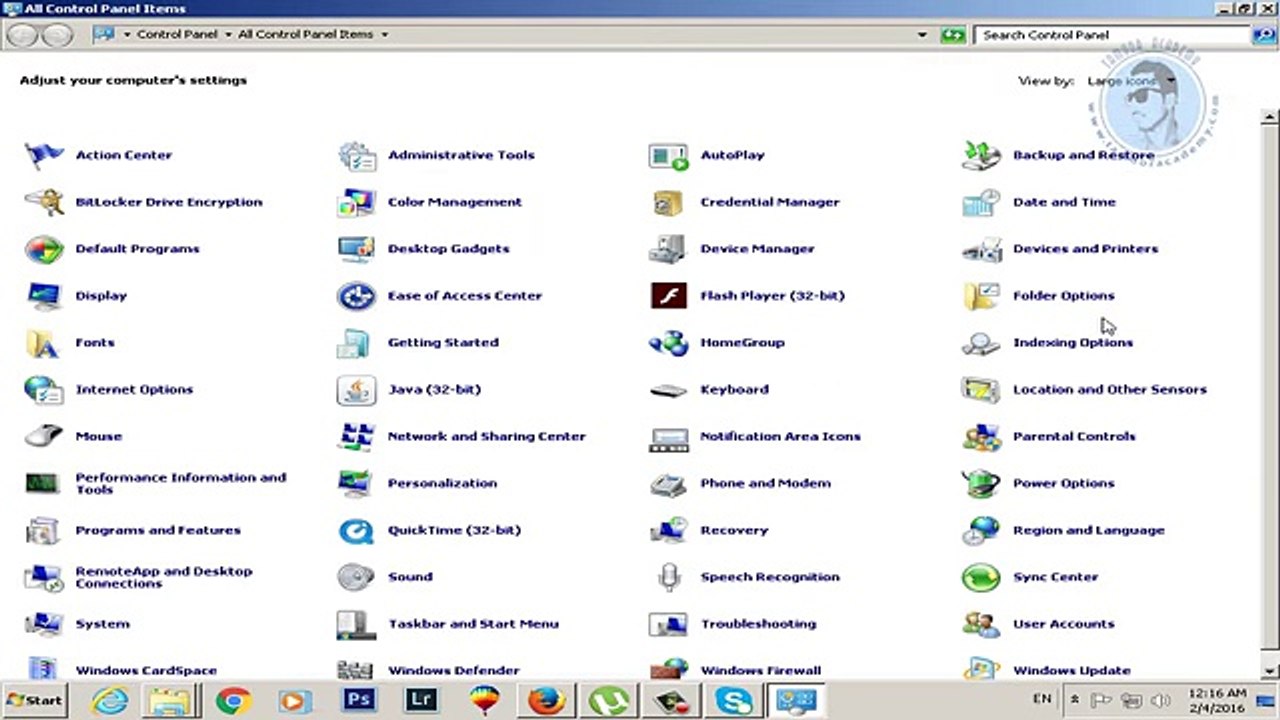Image resolution: width=1280 pixels, height=720 pixels.
Task: Launch Google Chrome from the taskbar
Action: click(x=233, y=700)
